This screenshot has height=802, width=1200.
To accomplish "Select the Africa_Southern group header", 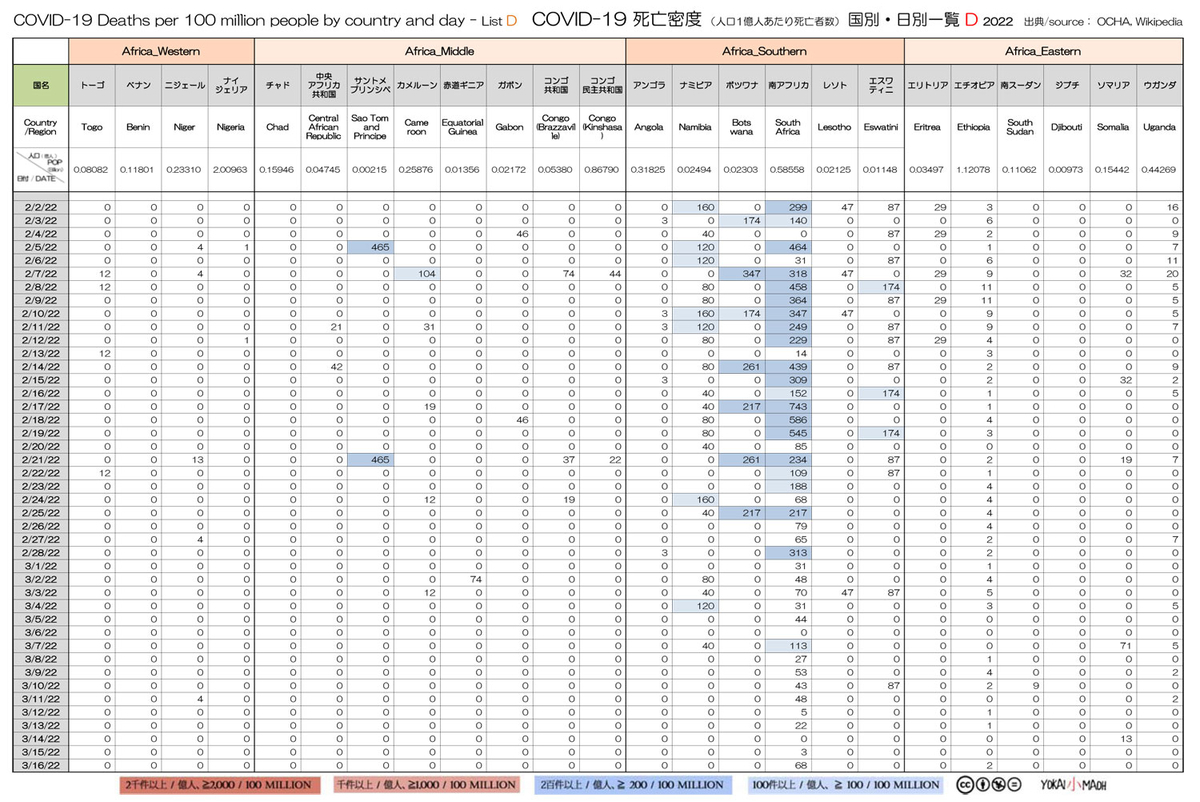I will click(x=764, y=50).
